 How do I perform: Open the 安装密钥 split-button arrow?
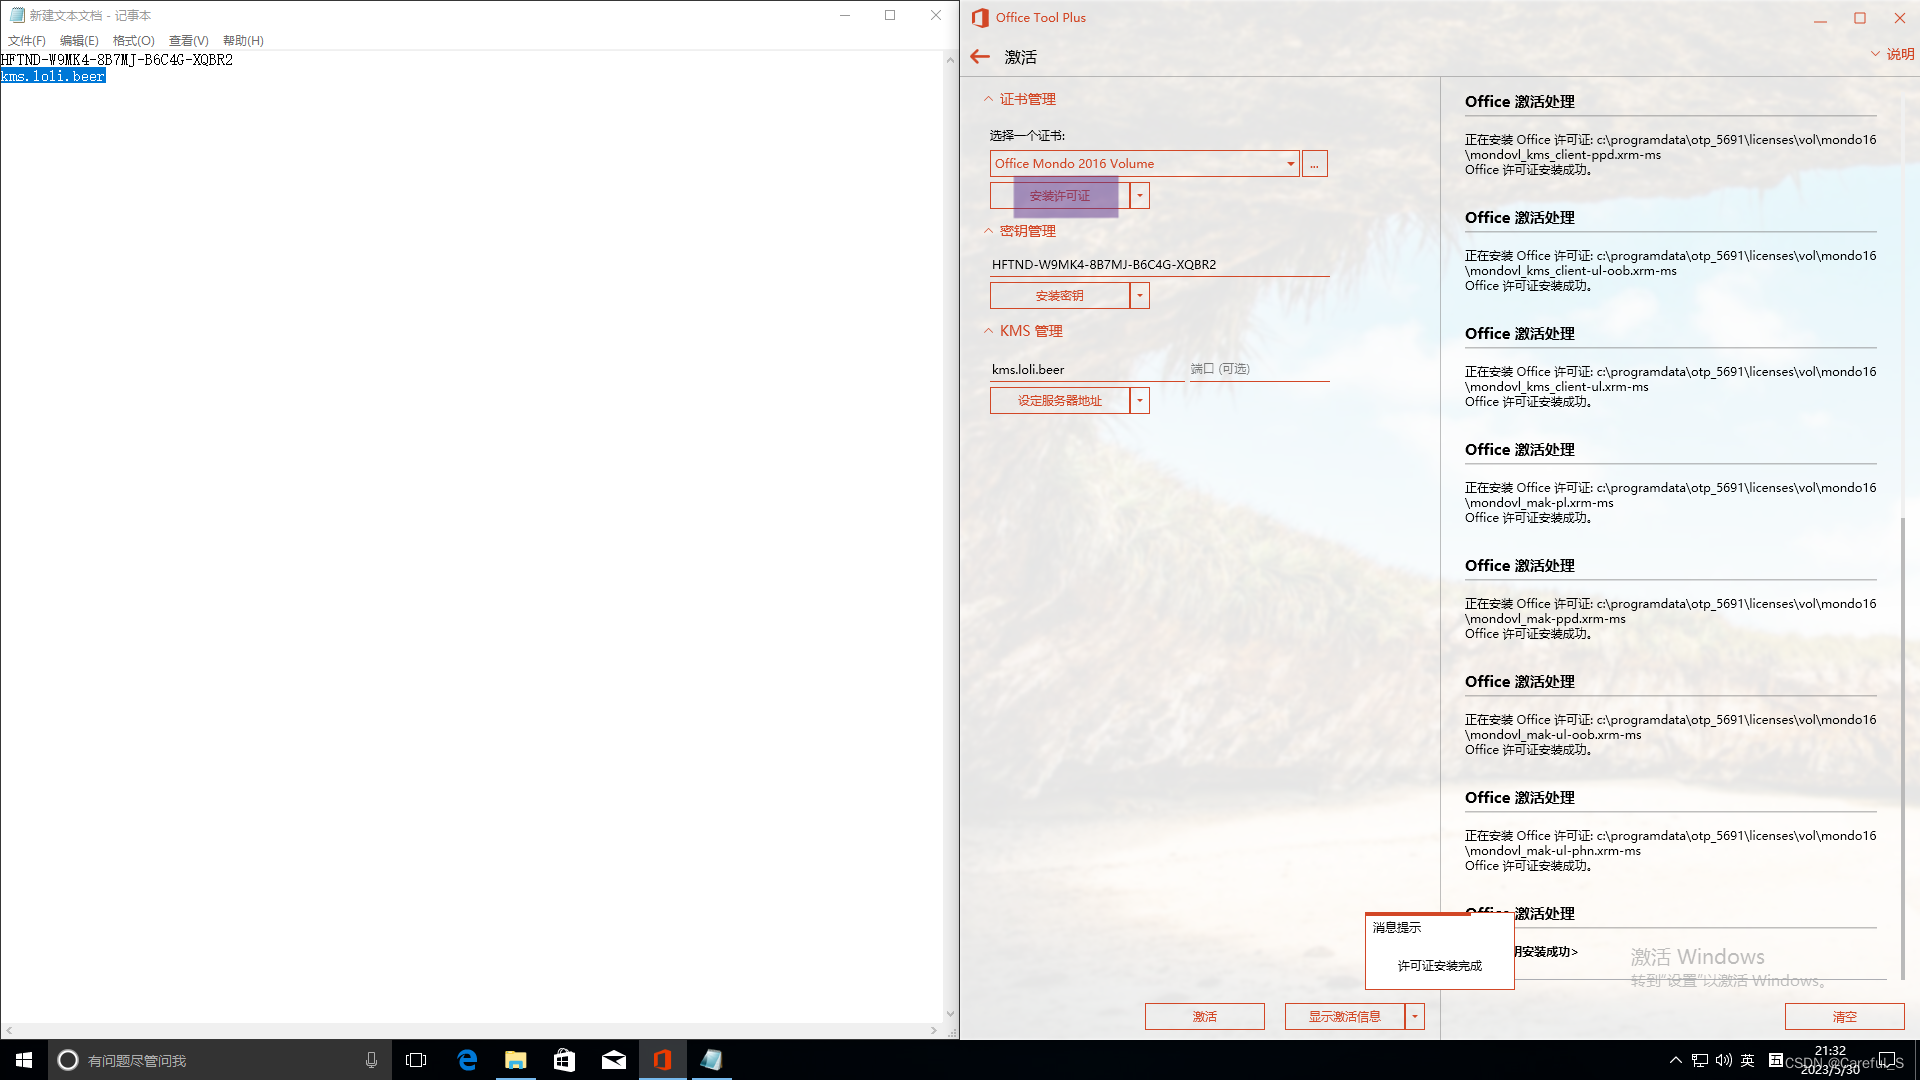click(x=1139, y=296)
